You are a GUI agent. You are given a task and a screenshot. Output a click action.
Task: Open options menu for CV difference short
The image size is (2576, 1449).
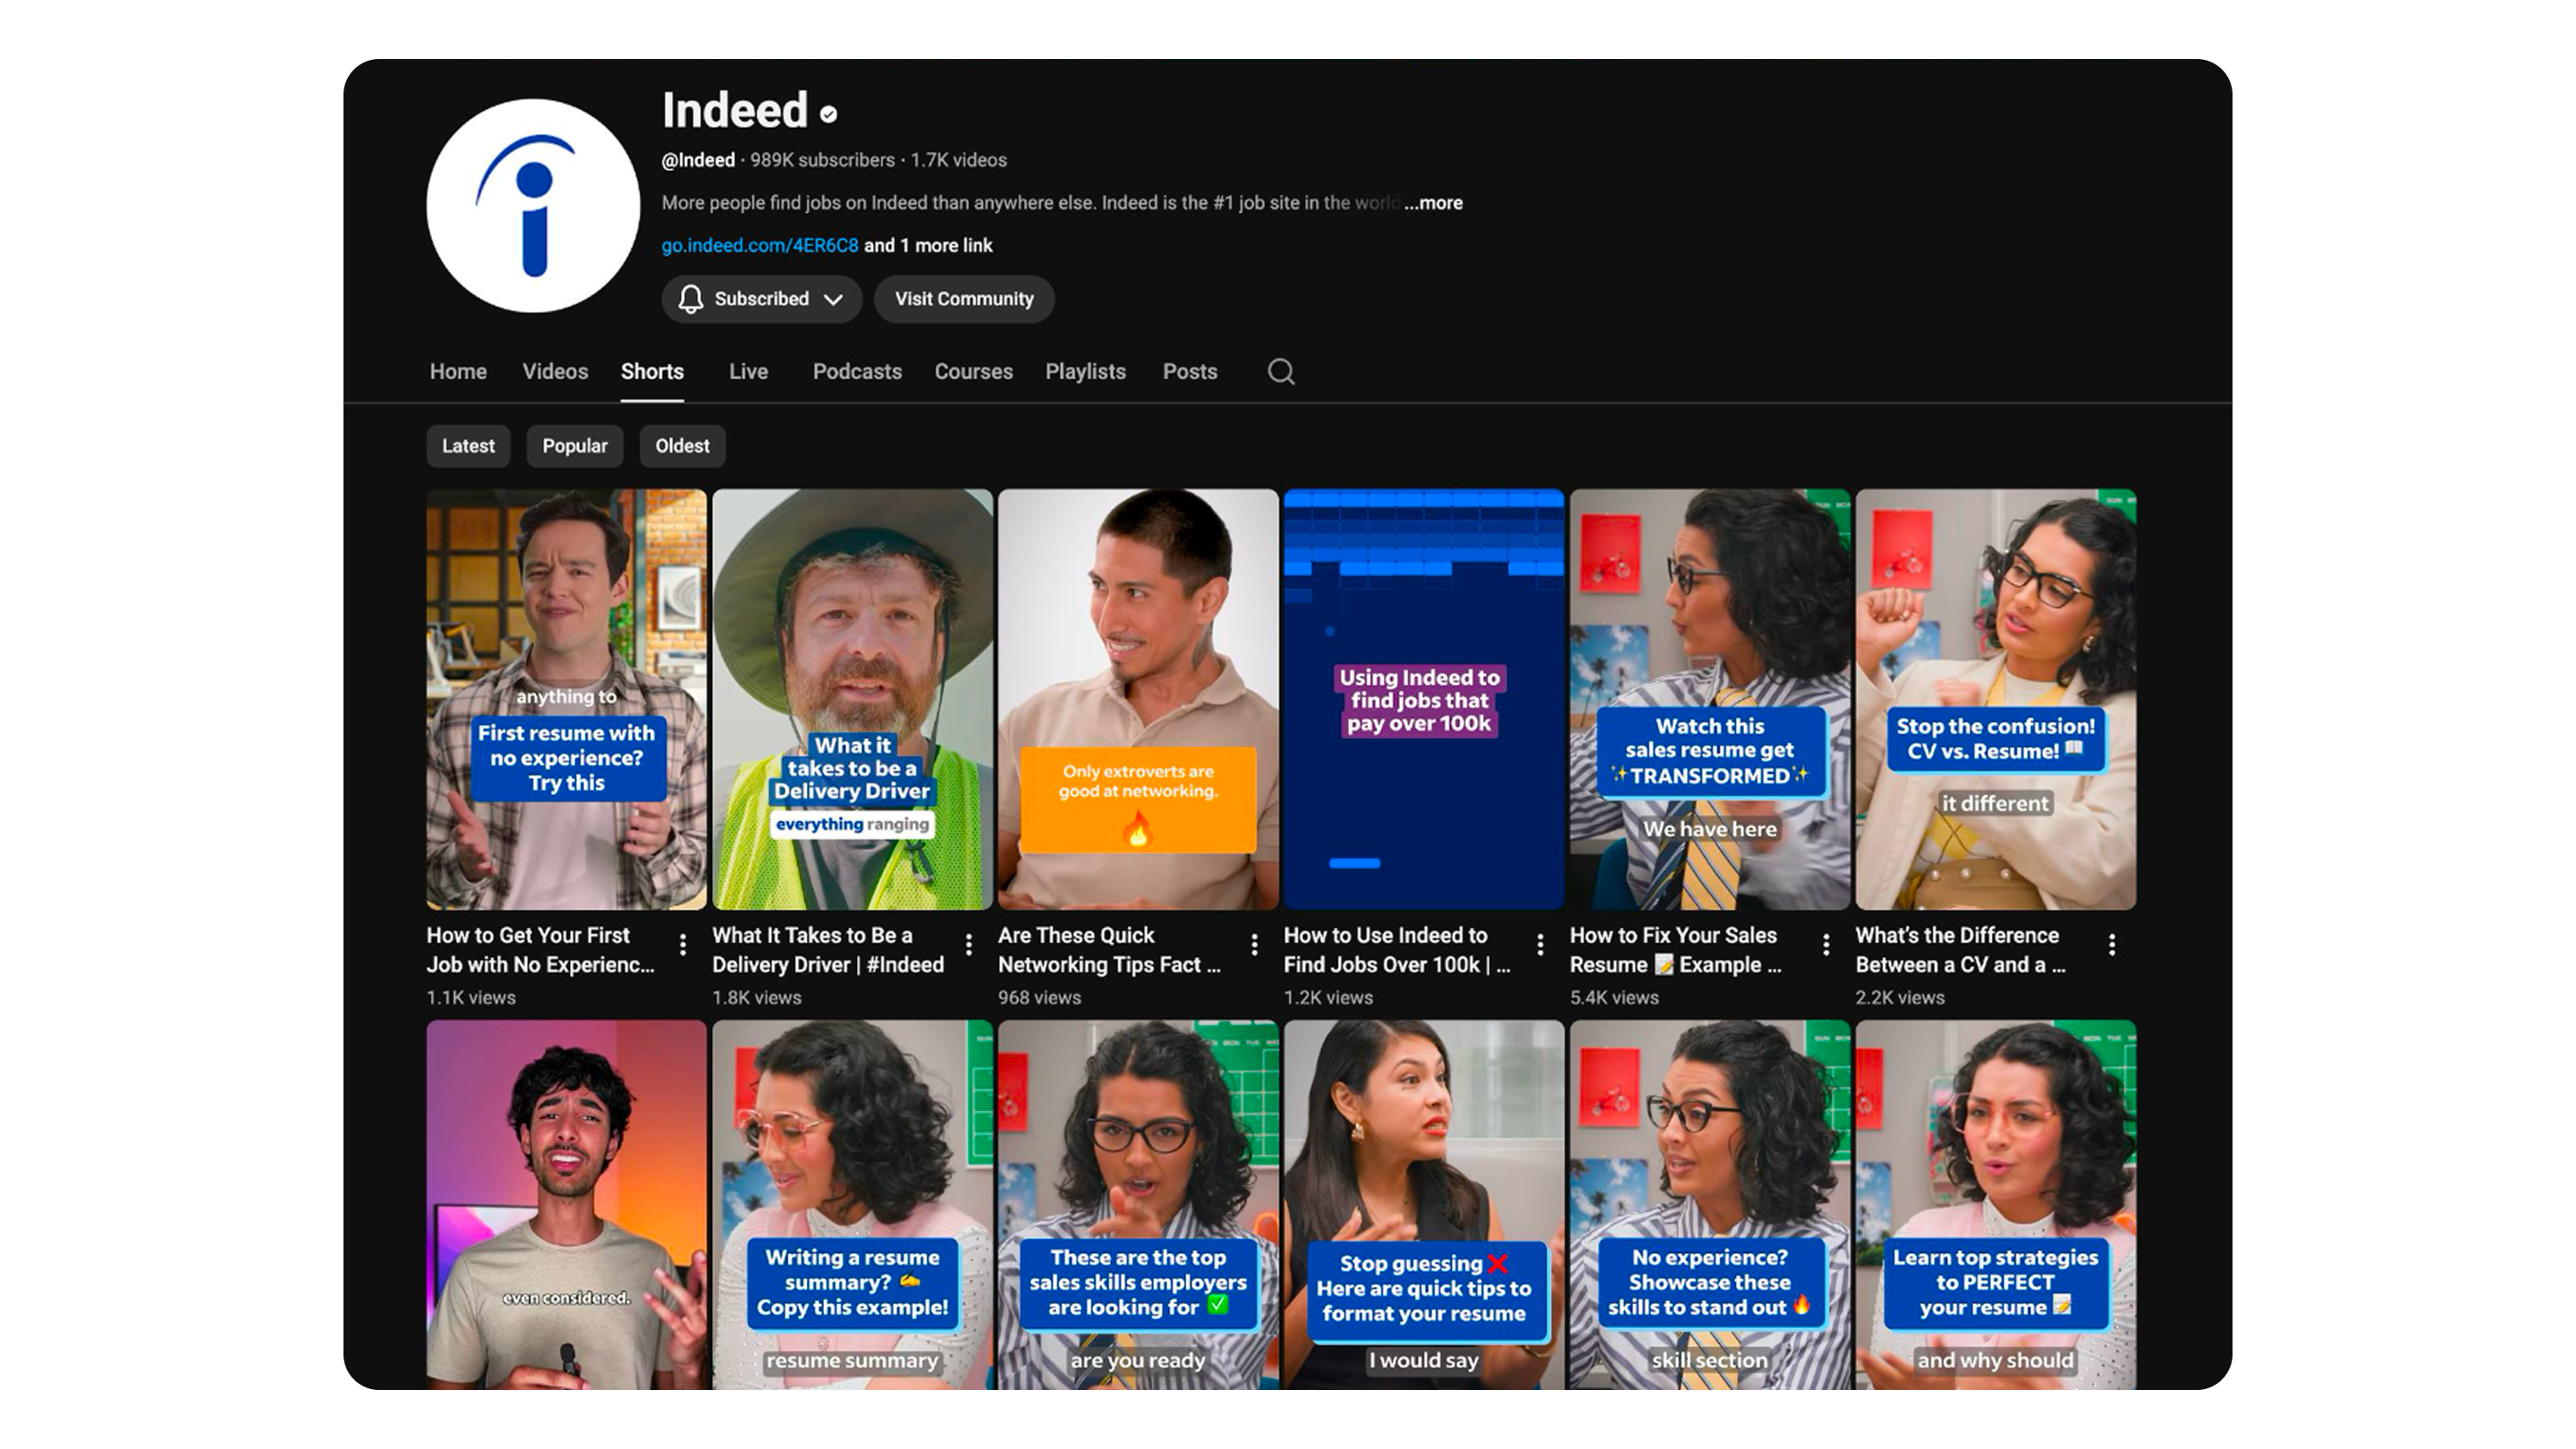[x=2112, y=945]
